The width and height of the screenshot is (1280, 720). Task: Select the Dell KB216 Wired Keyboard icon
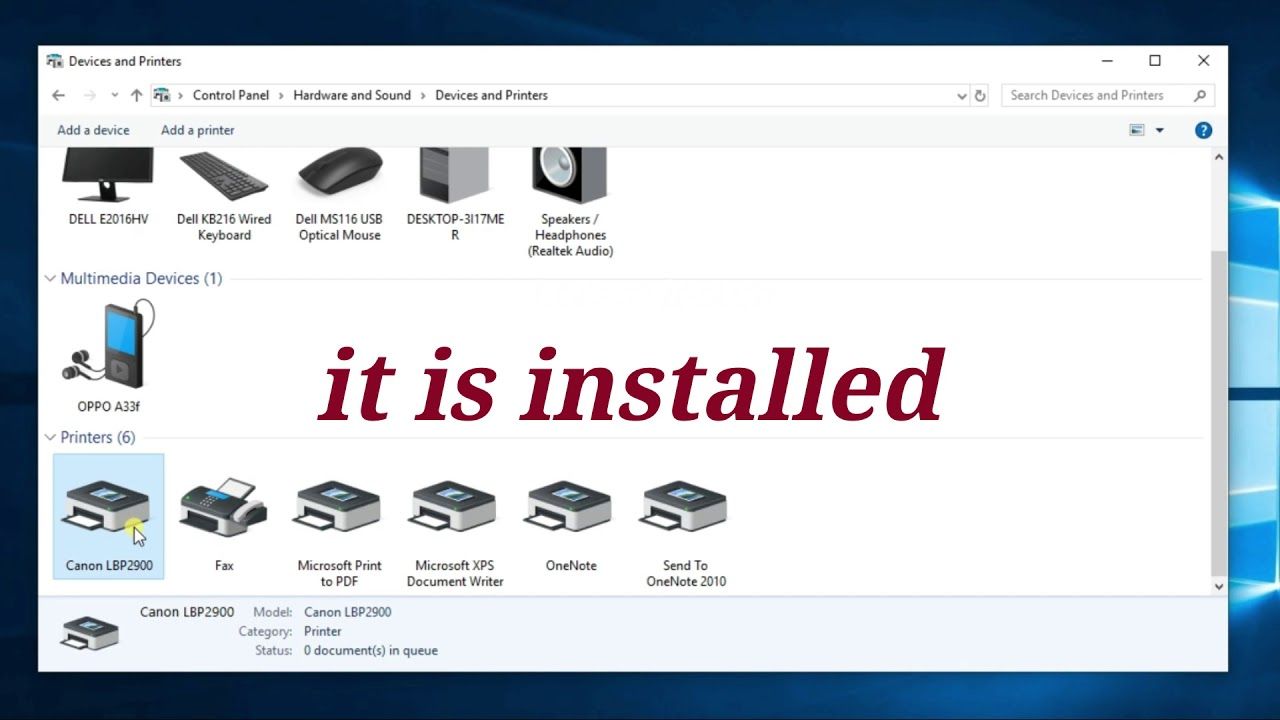coord(224,176)
